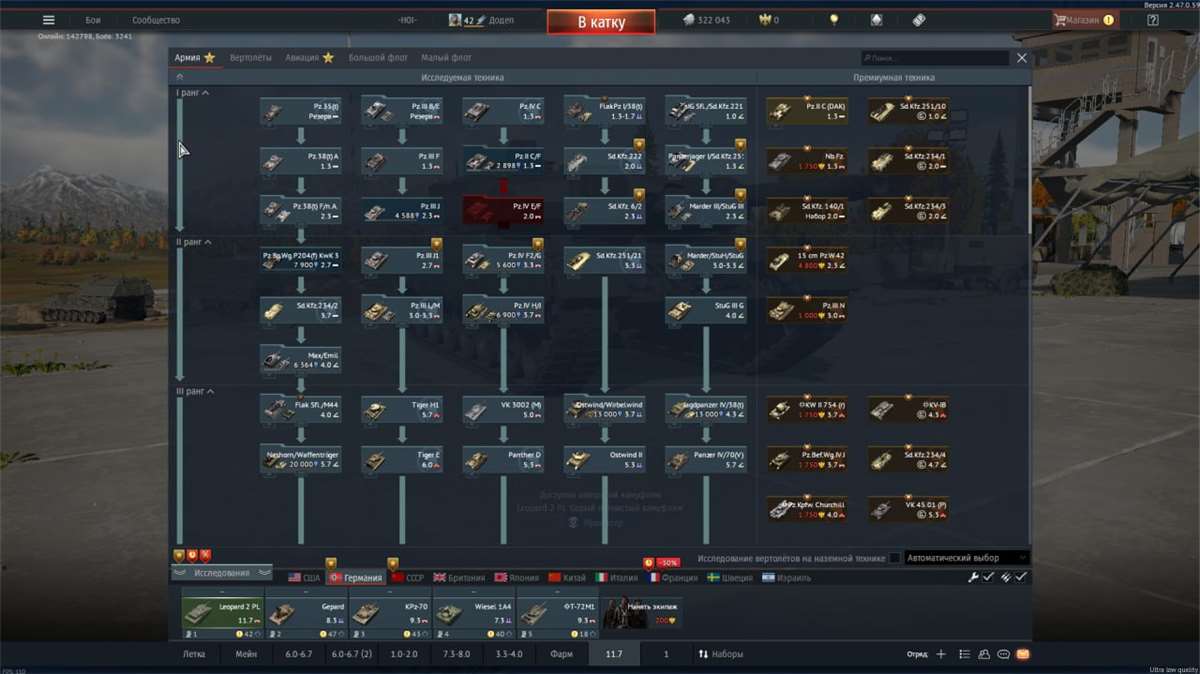
Task: Switch to the Летка preset
Action: coord(194,654)
